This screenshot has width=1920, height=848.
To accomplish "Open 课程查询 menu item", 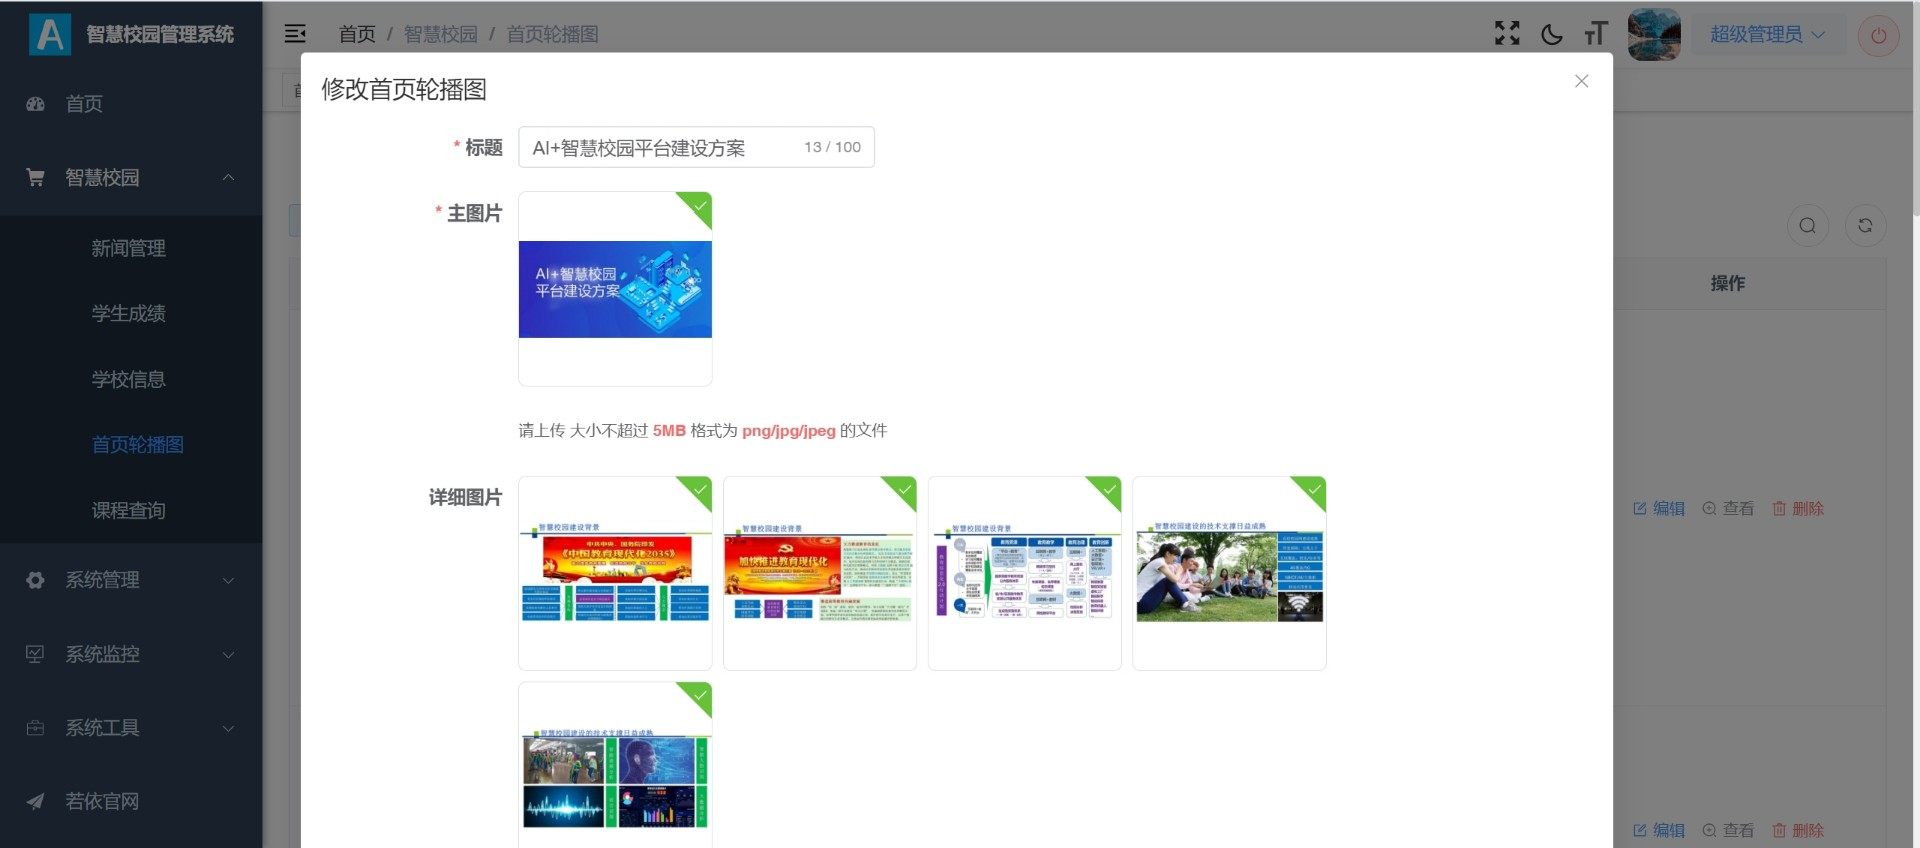I will 131,510.
